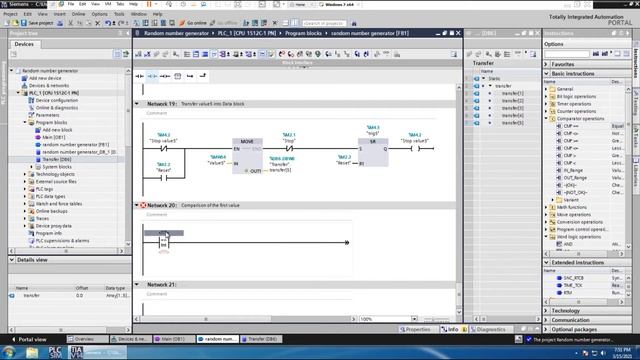Viewport: 640px width, 360px height.
Task: Select Transfer [DB6] in project tree
Action: click(x=57, y=159)
